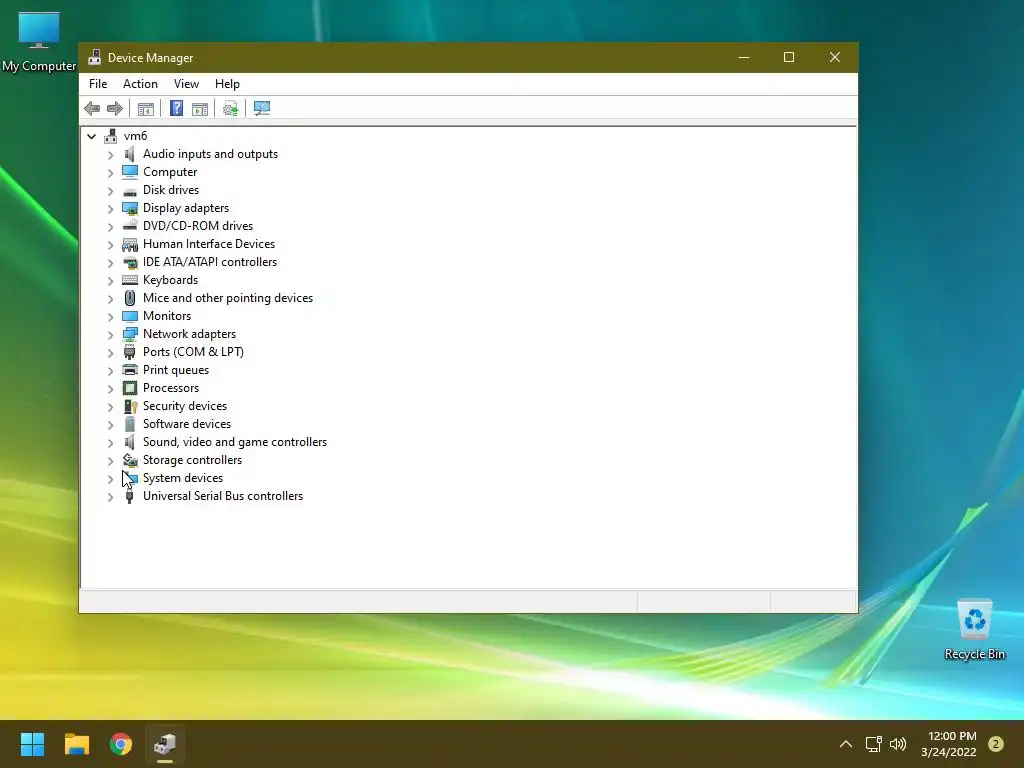Expand the Processors chevron
Image resolution: width=1024 pixels, height=768 pixels.
coord(110,389)
